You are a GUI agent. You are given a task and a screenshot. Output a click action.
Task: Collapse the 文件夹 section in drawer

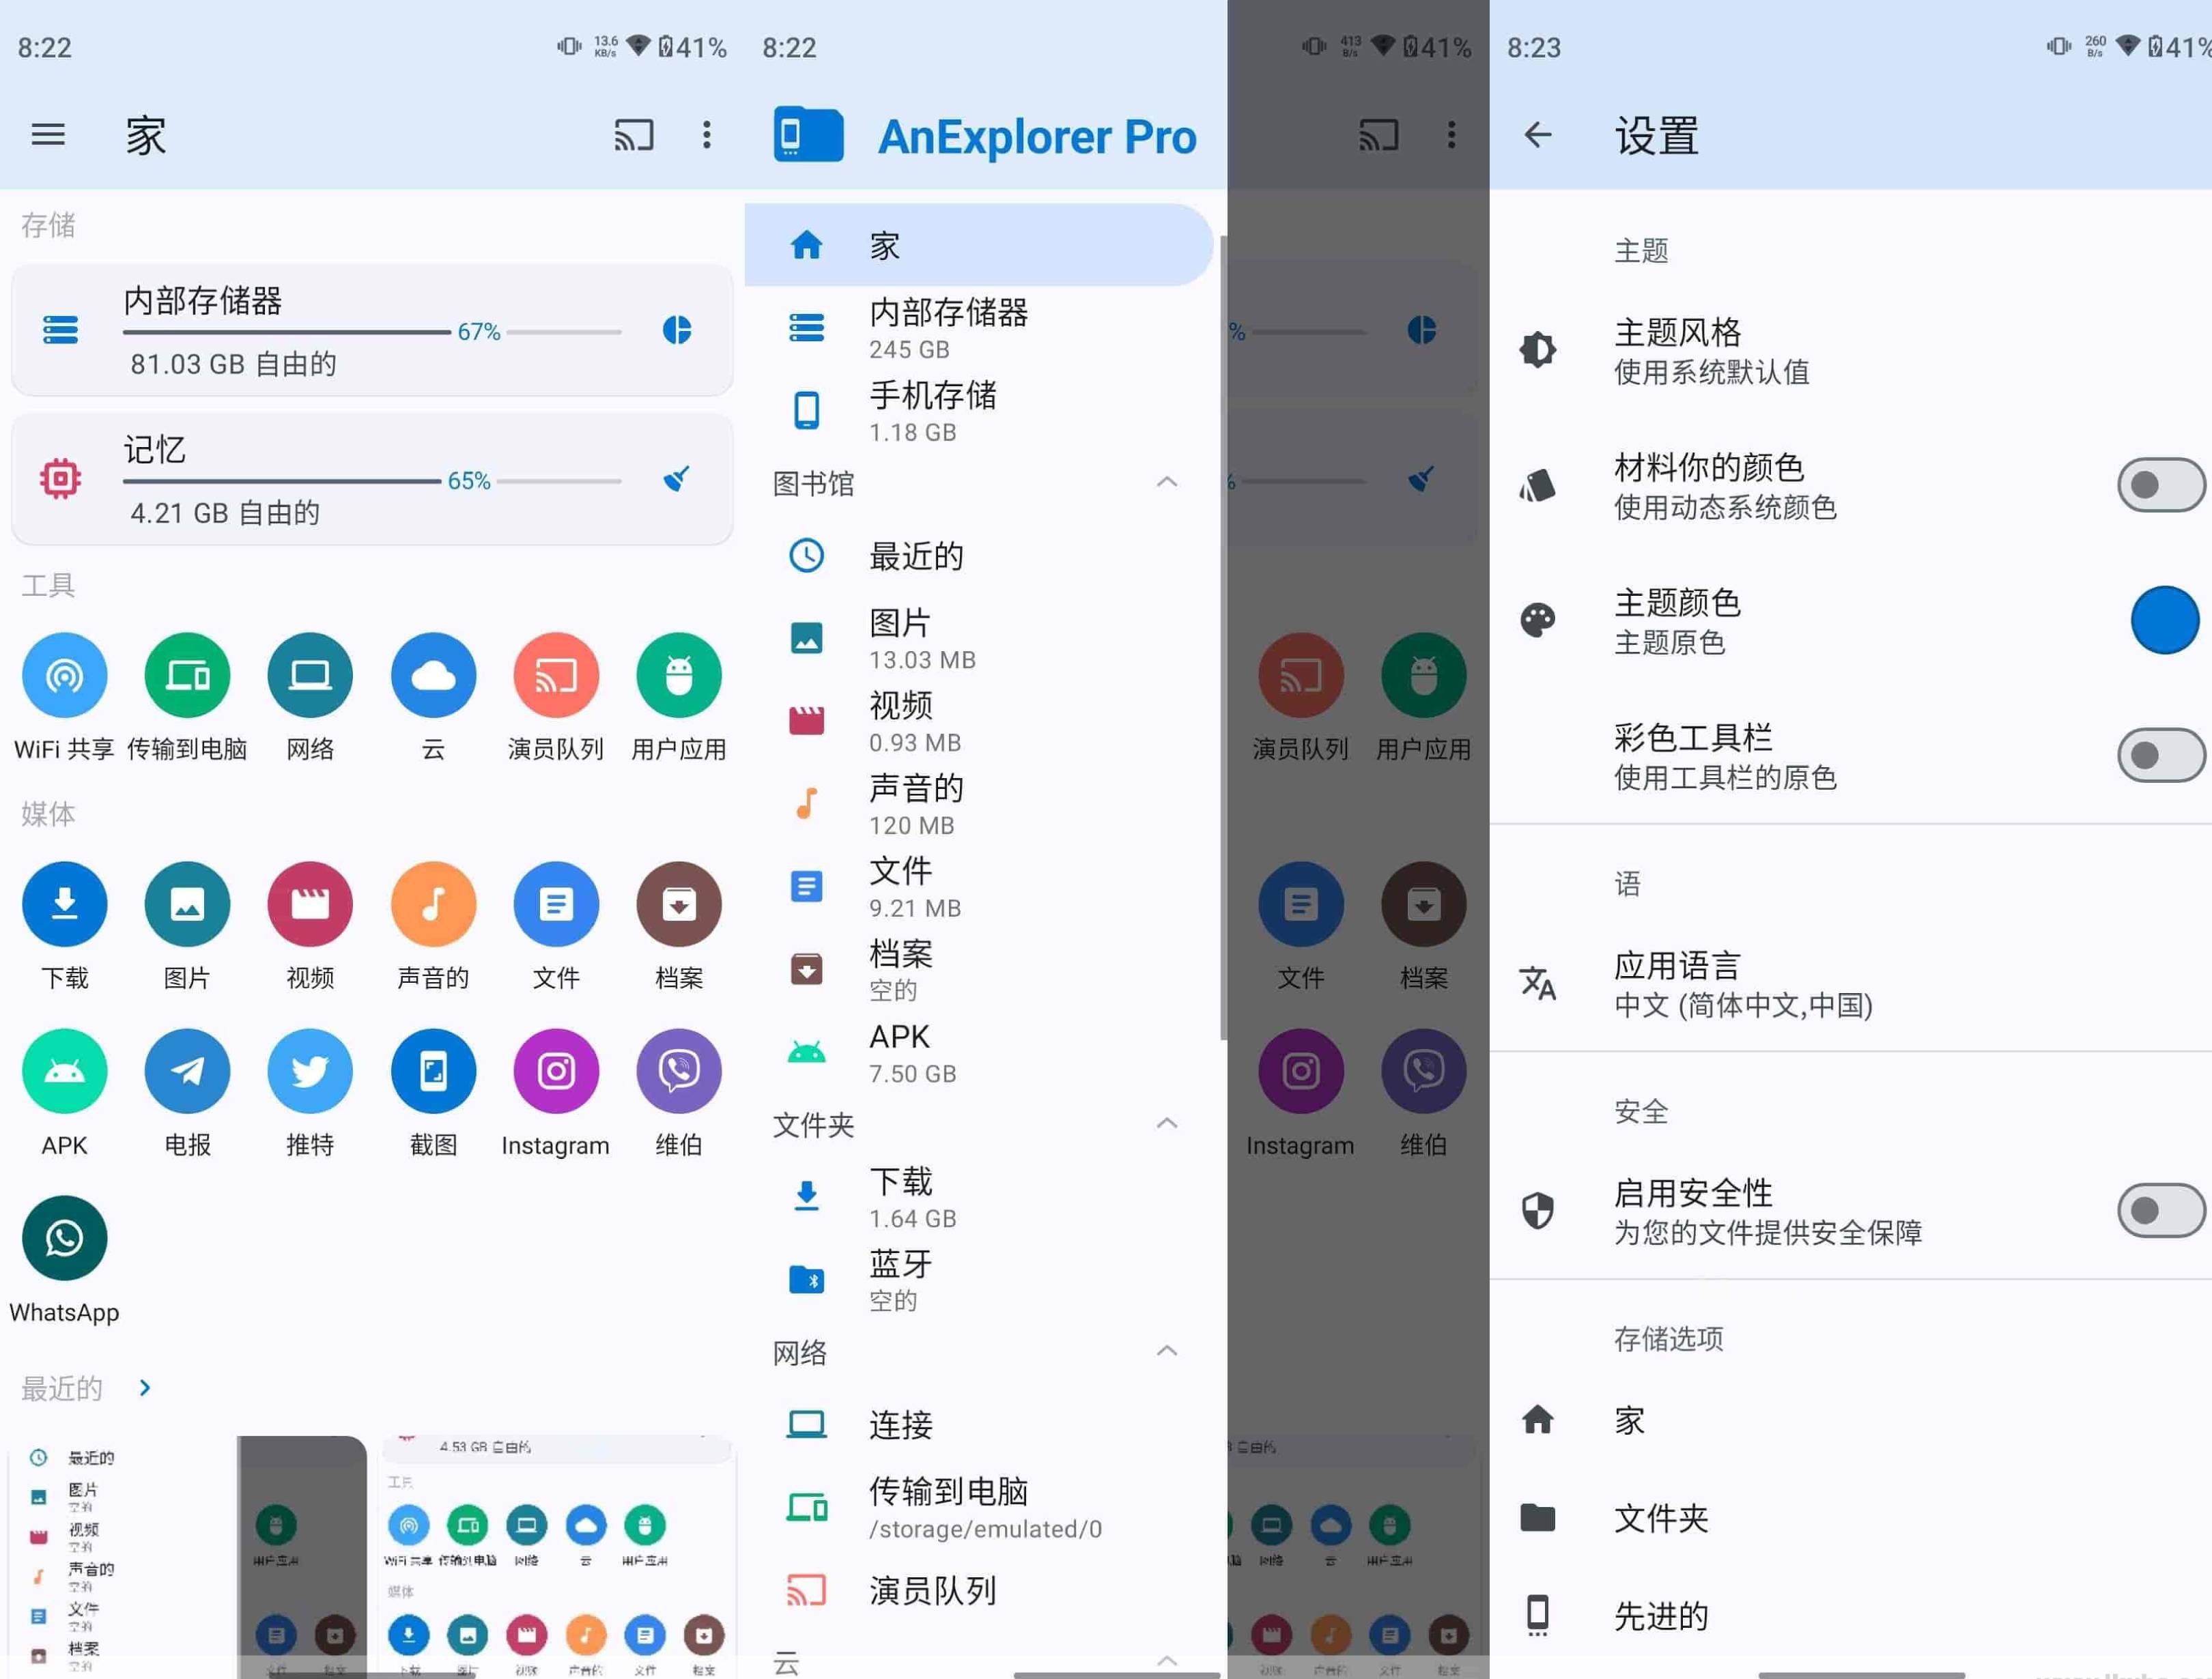pos(1166,1124)
